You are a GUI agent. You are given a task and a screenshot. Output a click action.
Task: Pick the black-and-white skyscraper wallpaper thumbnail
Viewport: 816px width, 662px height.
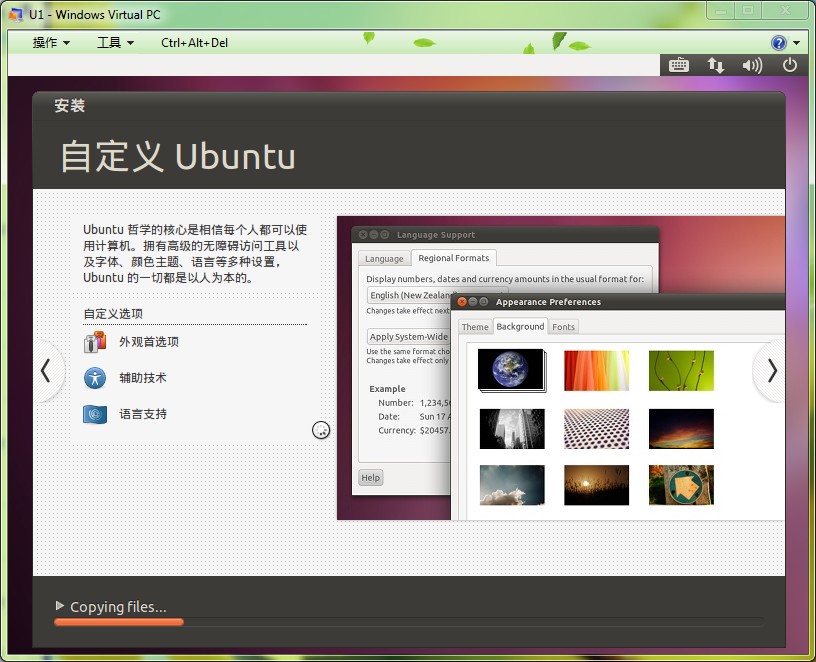512,429
